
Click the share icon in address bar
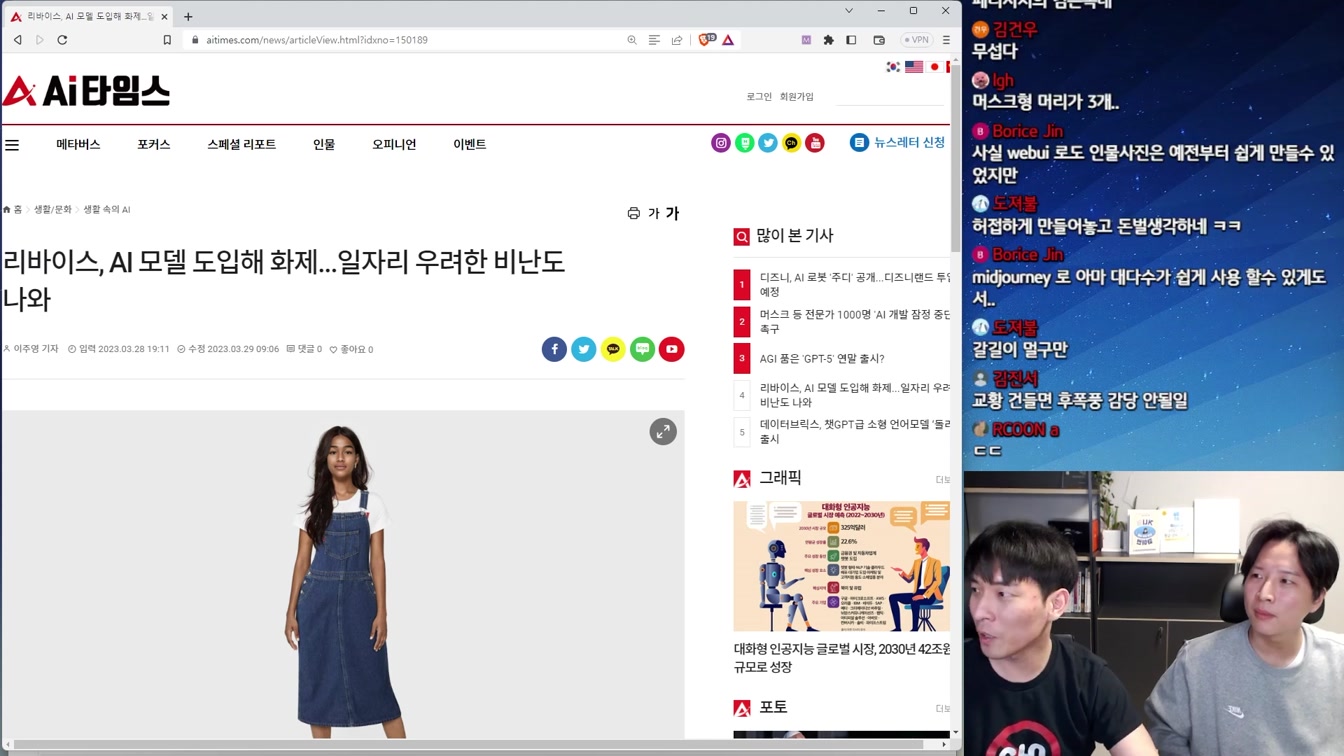(677, 40)
